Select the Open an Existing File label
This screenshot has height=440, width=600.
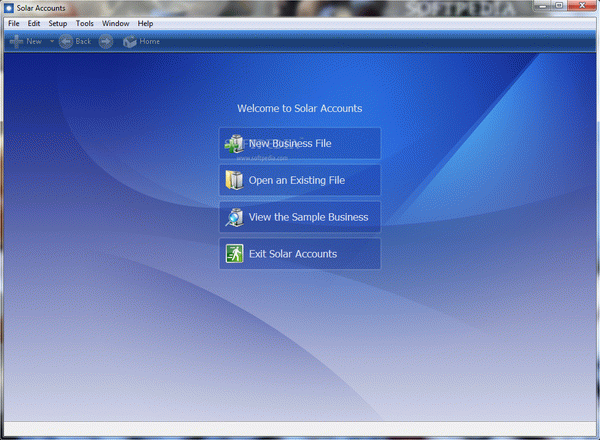[297, 180]
